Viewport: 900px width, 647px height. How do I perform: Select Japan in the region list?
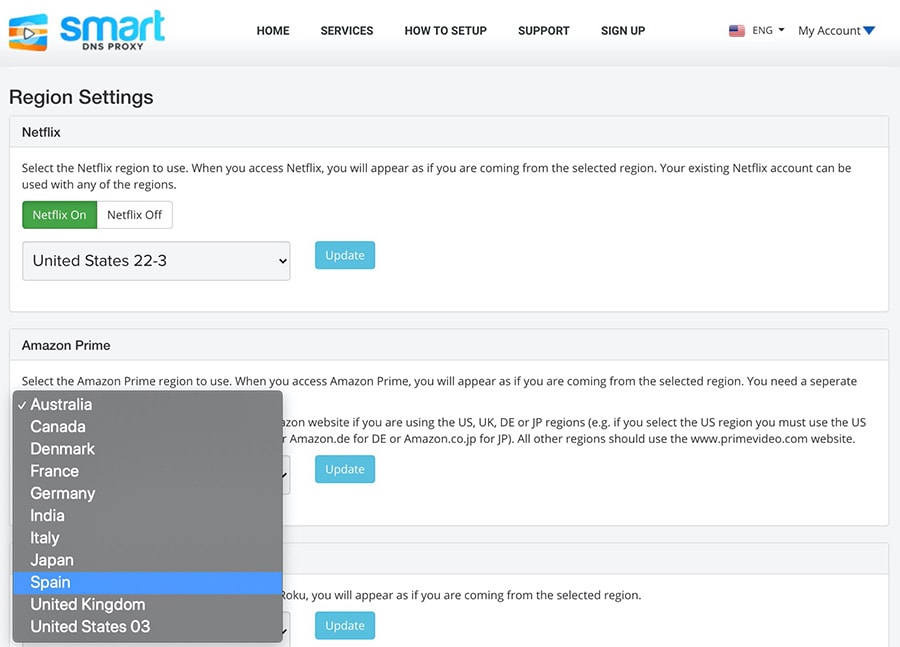pos(148,560)
